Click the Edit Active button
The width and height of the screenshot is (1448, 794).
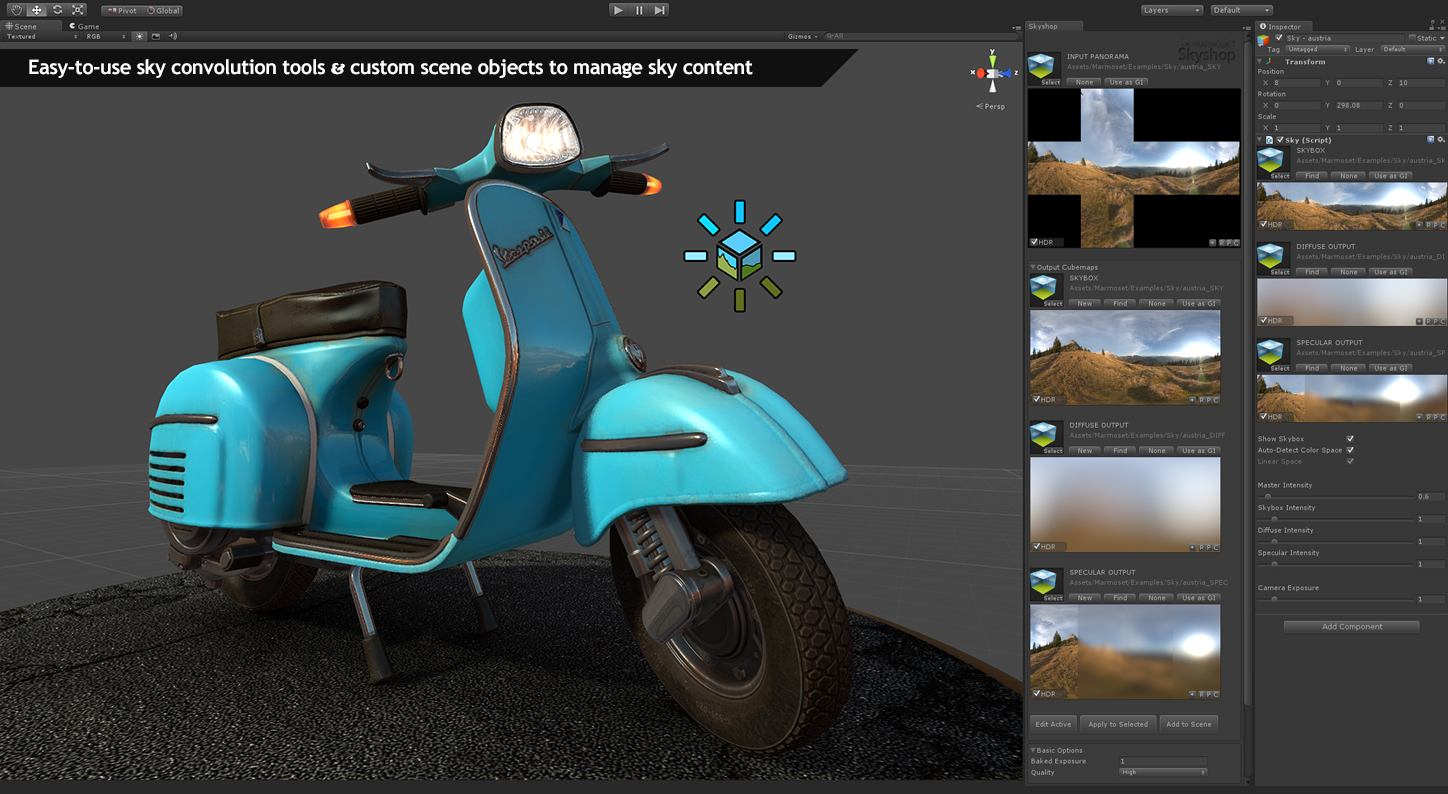(x=1053, y=724)
